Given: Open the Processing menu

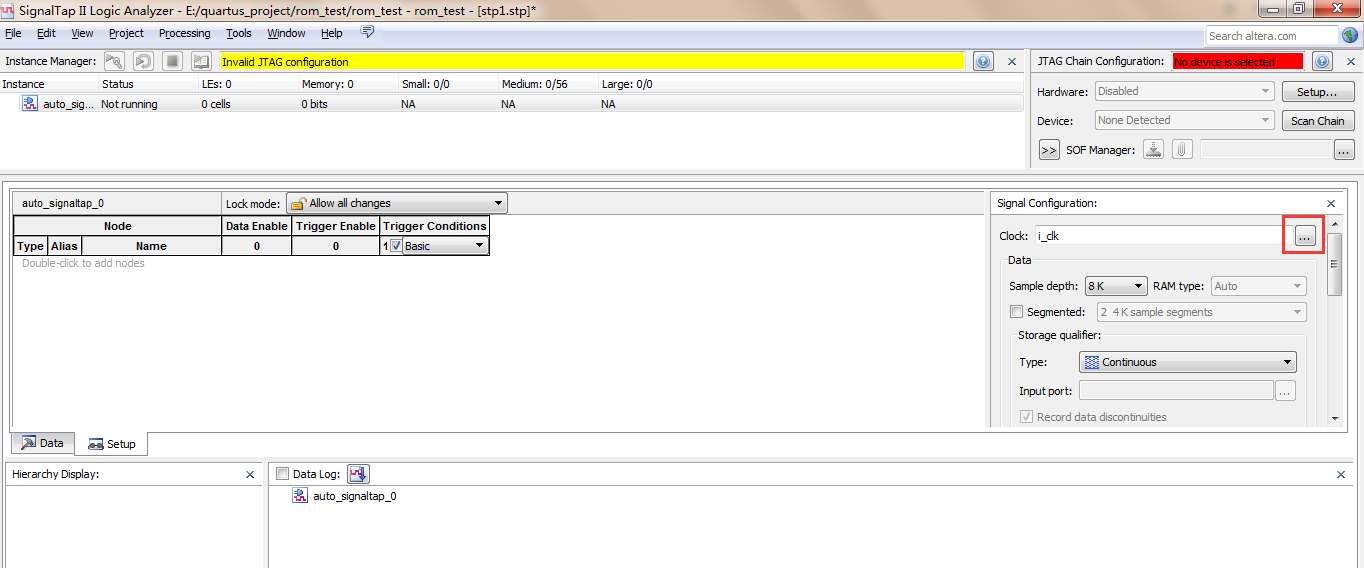Looking at the screenshot, I should pos(185,33).
